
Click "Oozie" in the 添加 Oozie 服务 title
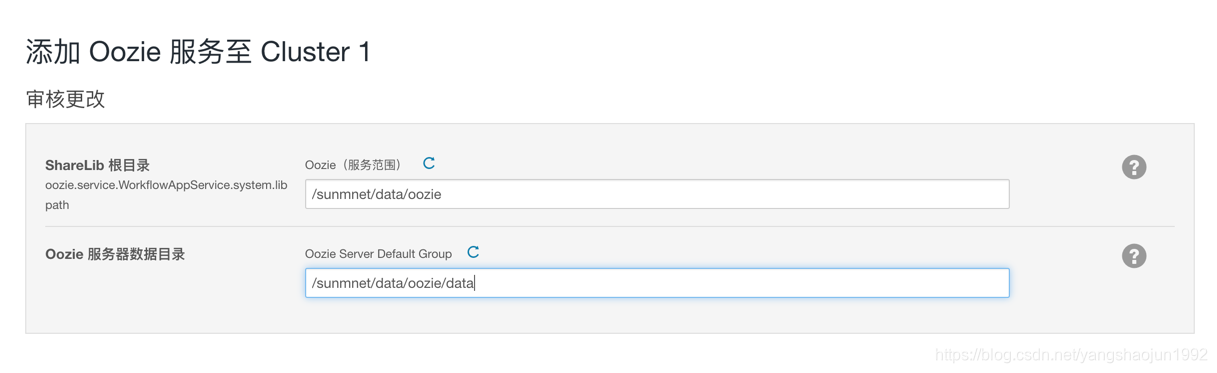click(x=125, y=52)
